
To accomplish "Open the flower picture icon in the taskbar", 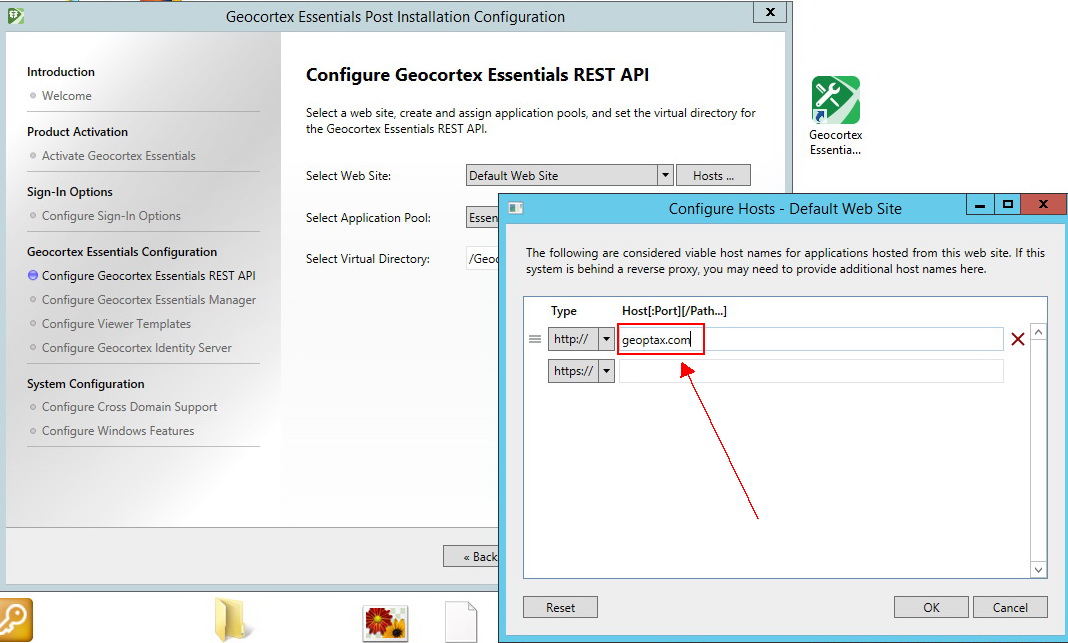I will pyautogui.click(x=385, y=623).
